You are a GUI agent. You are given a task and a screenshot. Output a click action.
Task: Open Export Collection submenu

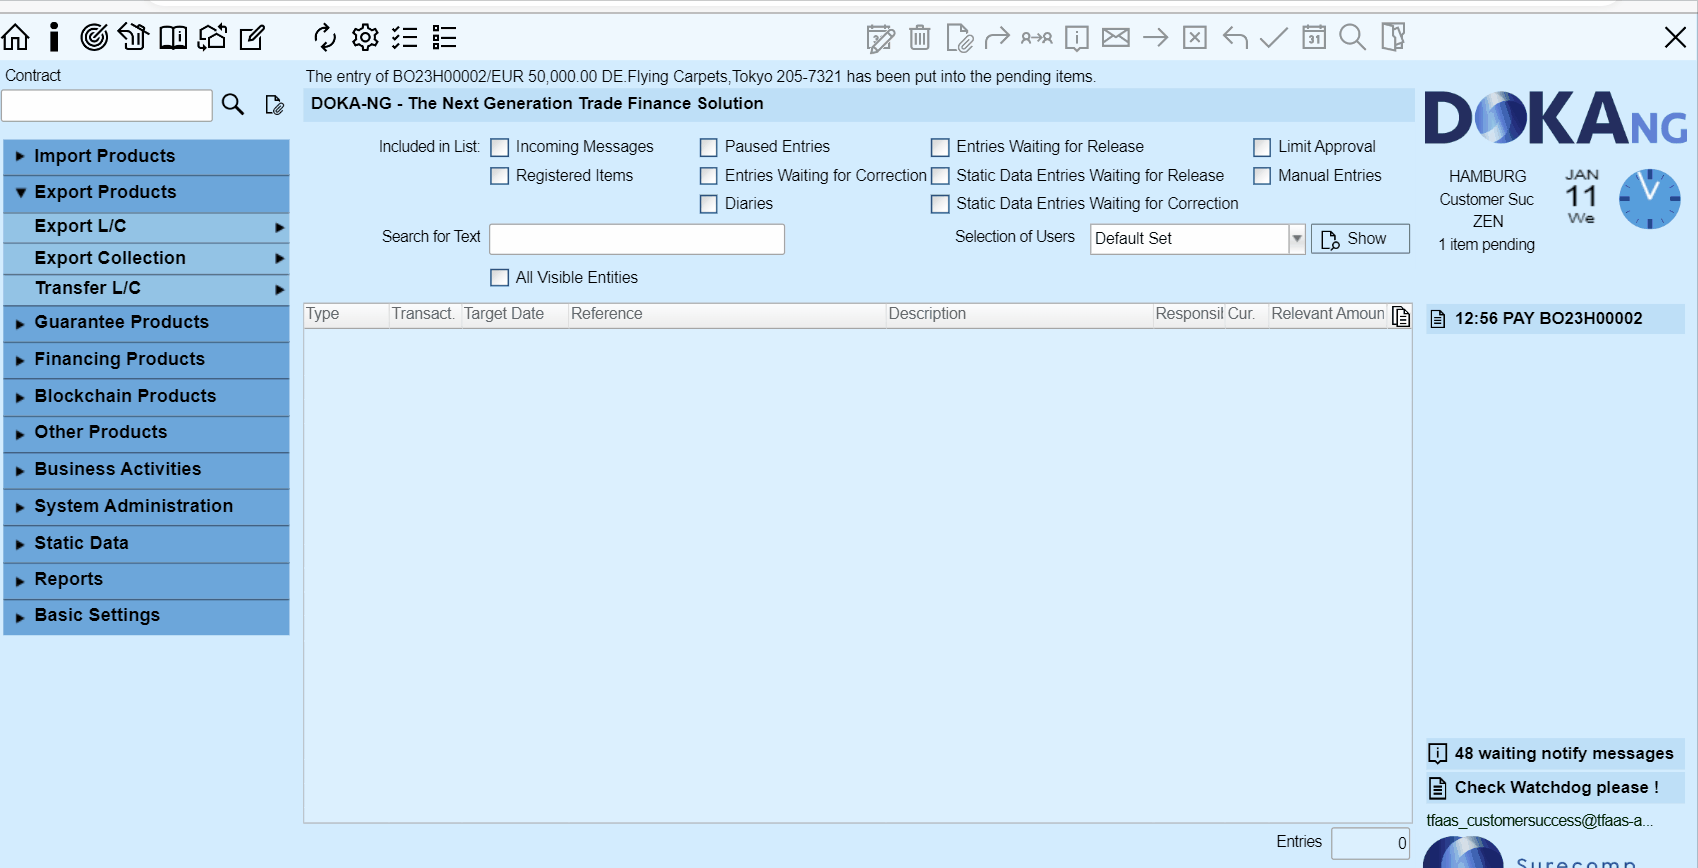coord(147,258)
